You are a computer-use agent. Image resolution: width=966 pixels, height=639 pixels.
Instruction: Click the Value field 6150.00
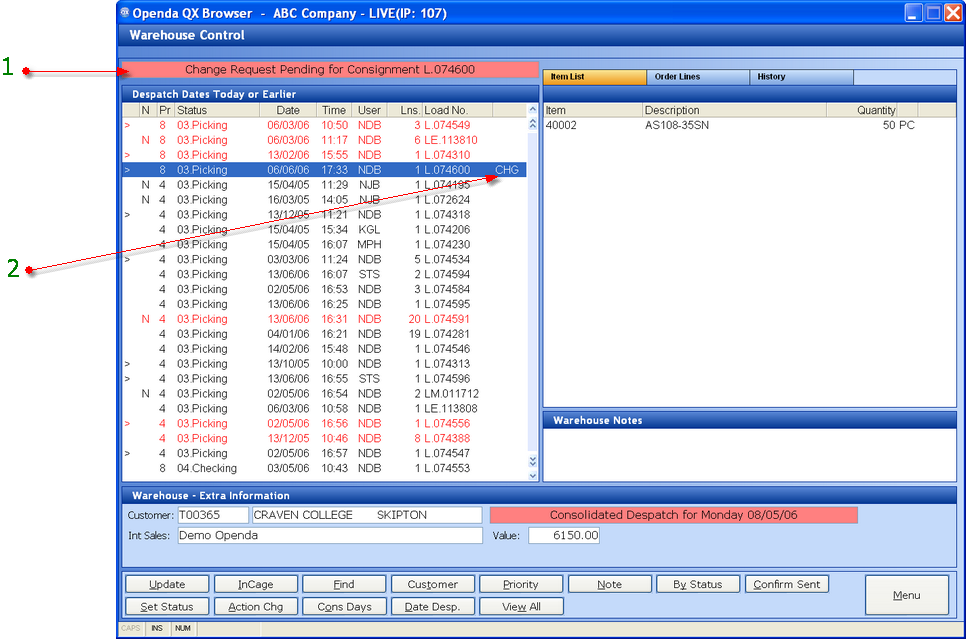tap(564, 535)
